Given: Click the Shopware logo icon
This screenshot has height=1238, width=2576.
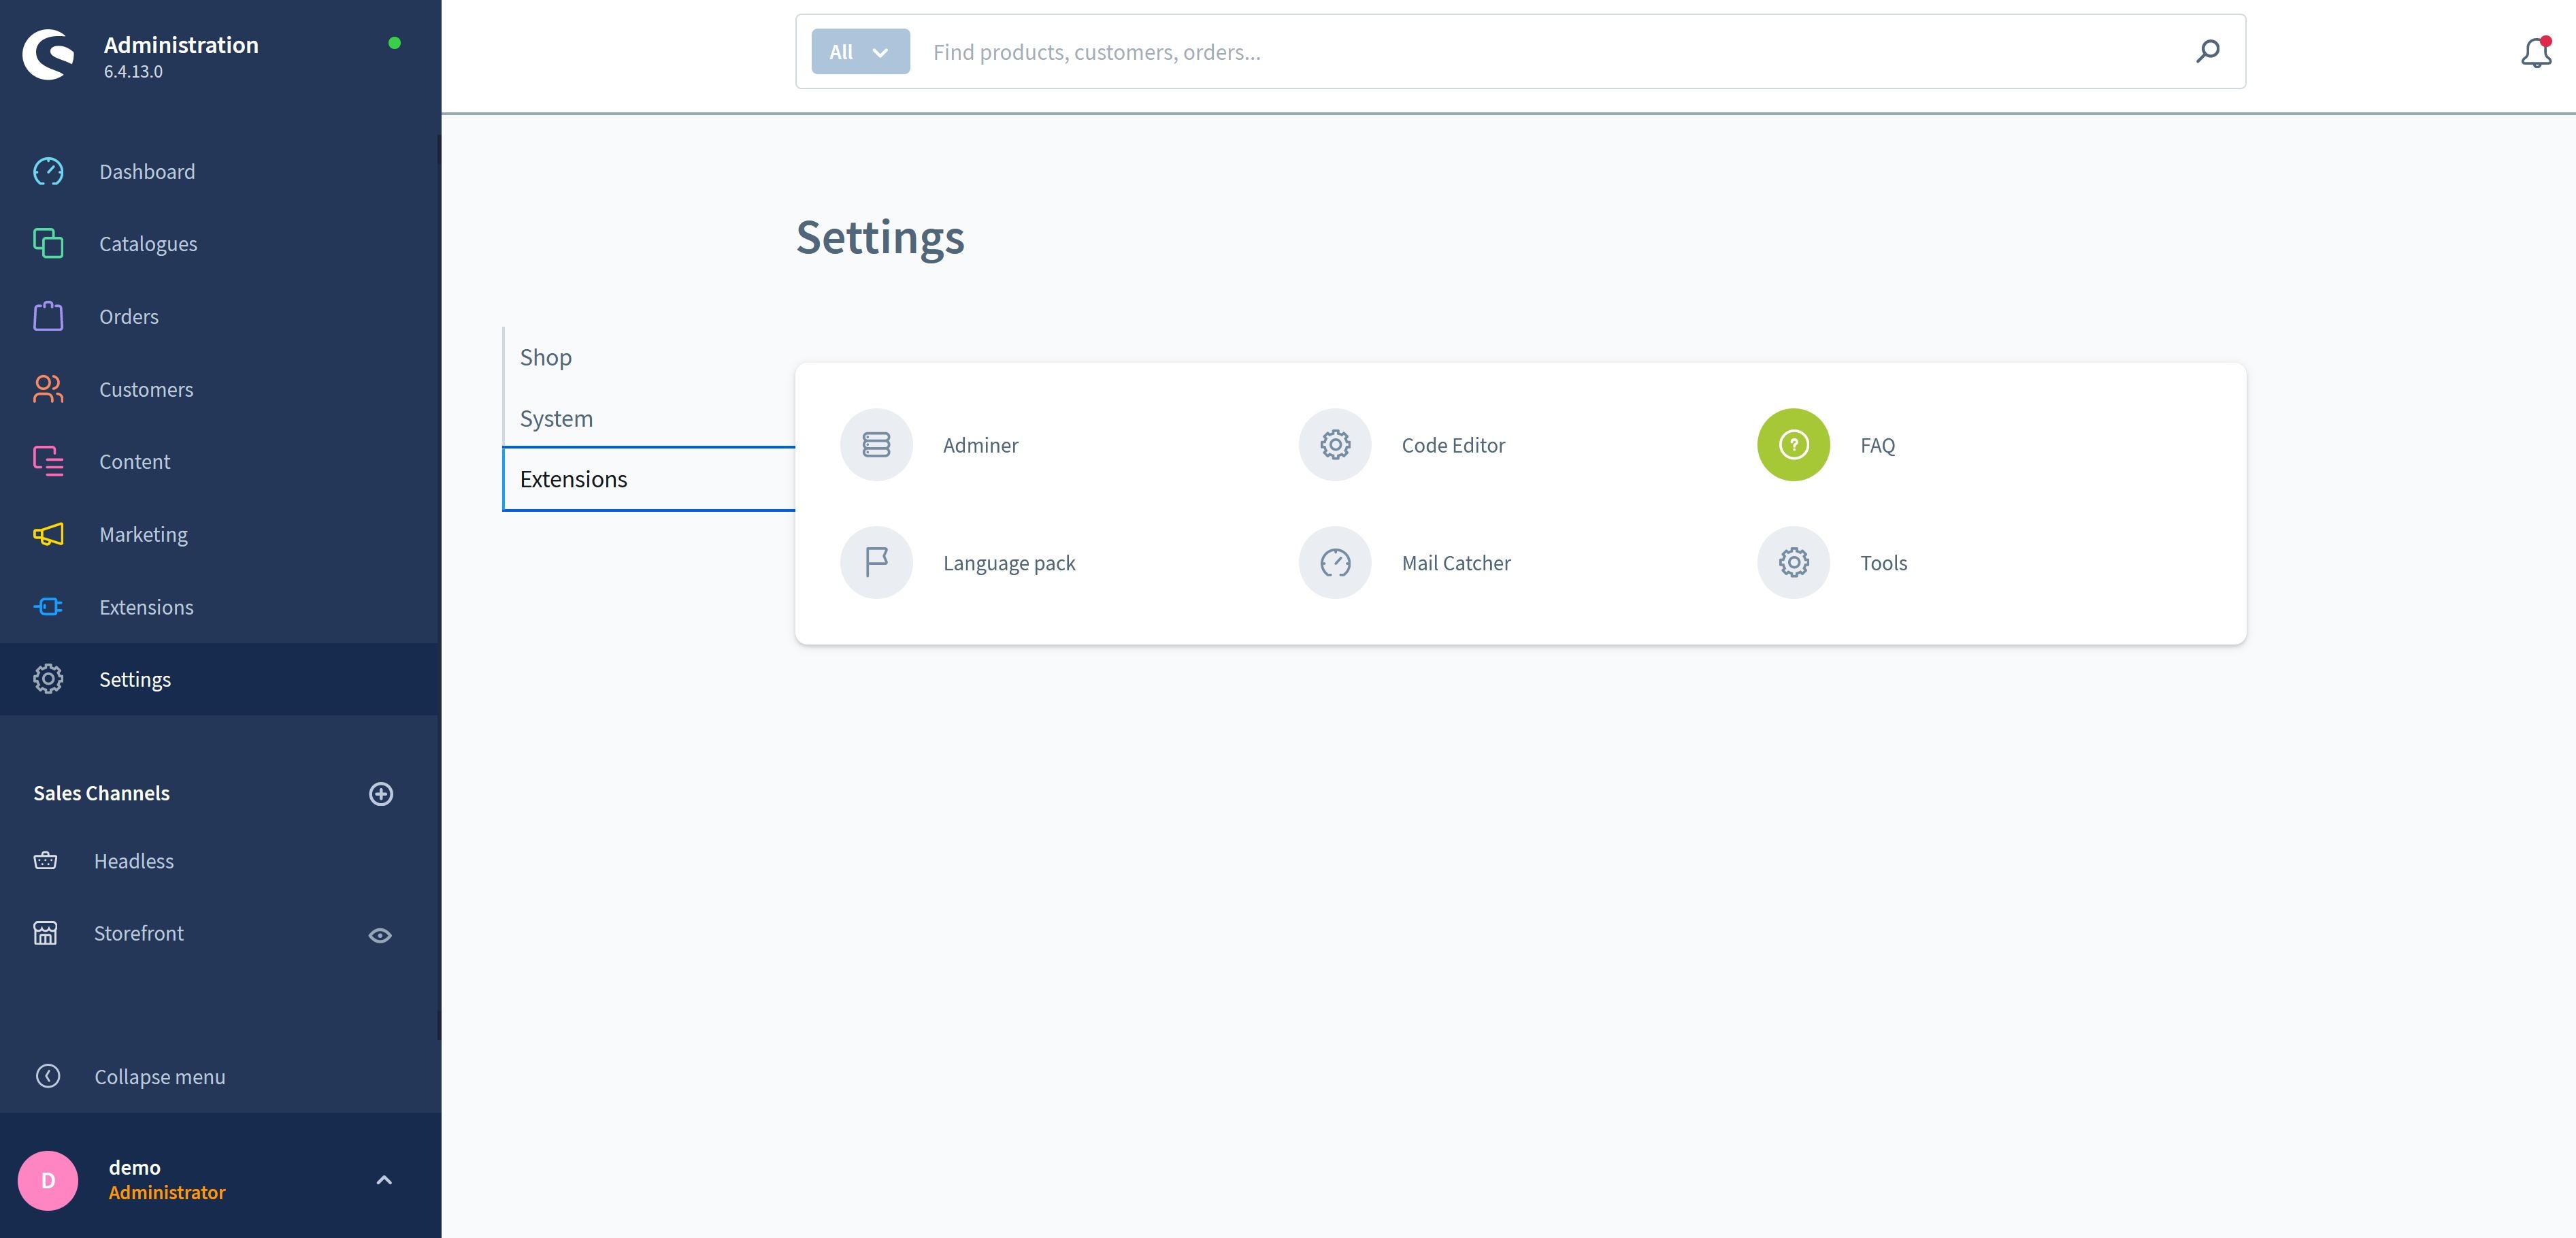Looking at the screenshot, I should click(49, 54).
